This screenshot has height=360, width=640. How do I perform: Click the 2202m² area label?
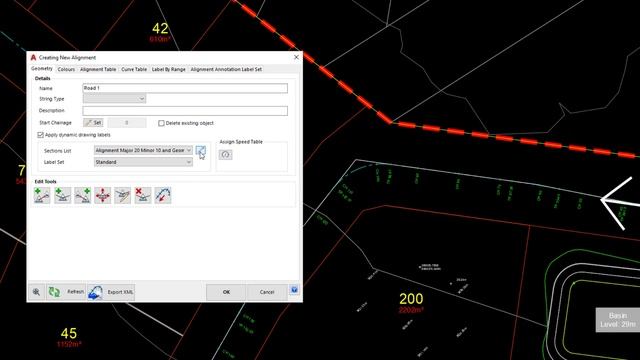411,311
